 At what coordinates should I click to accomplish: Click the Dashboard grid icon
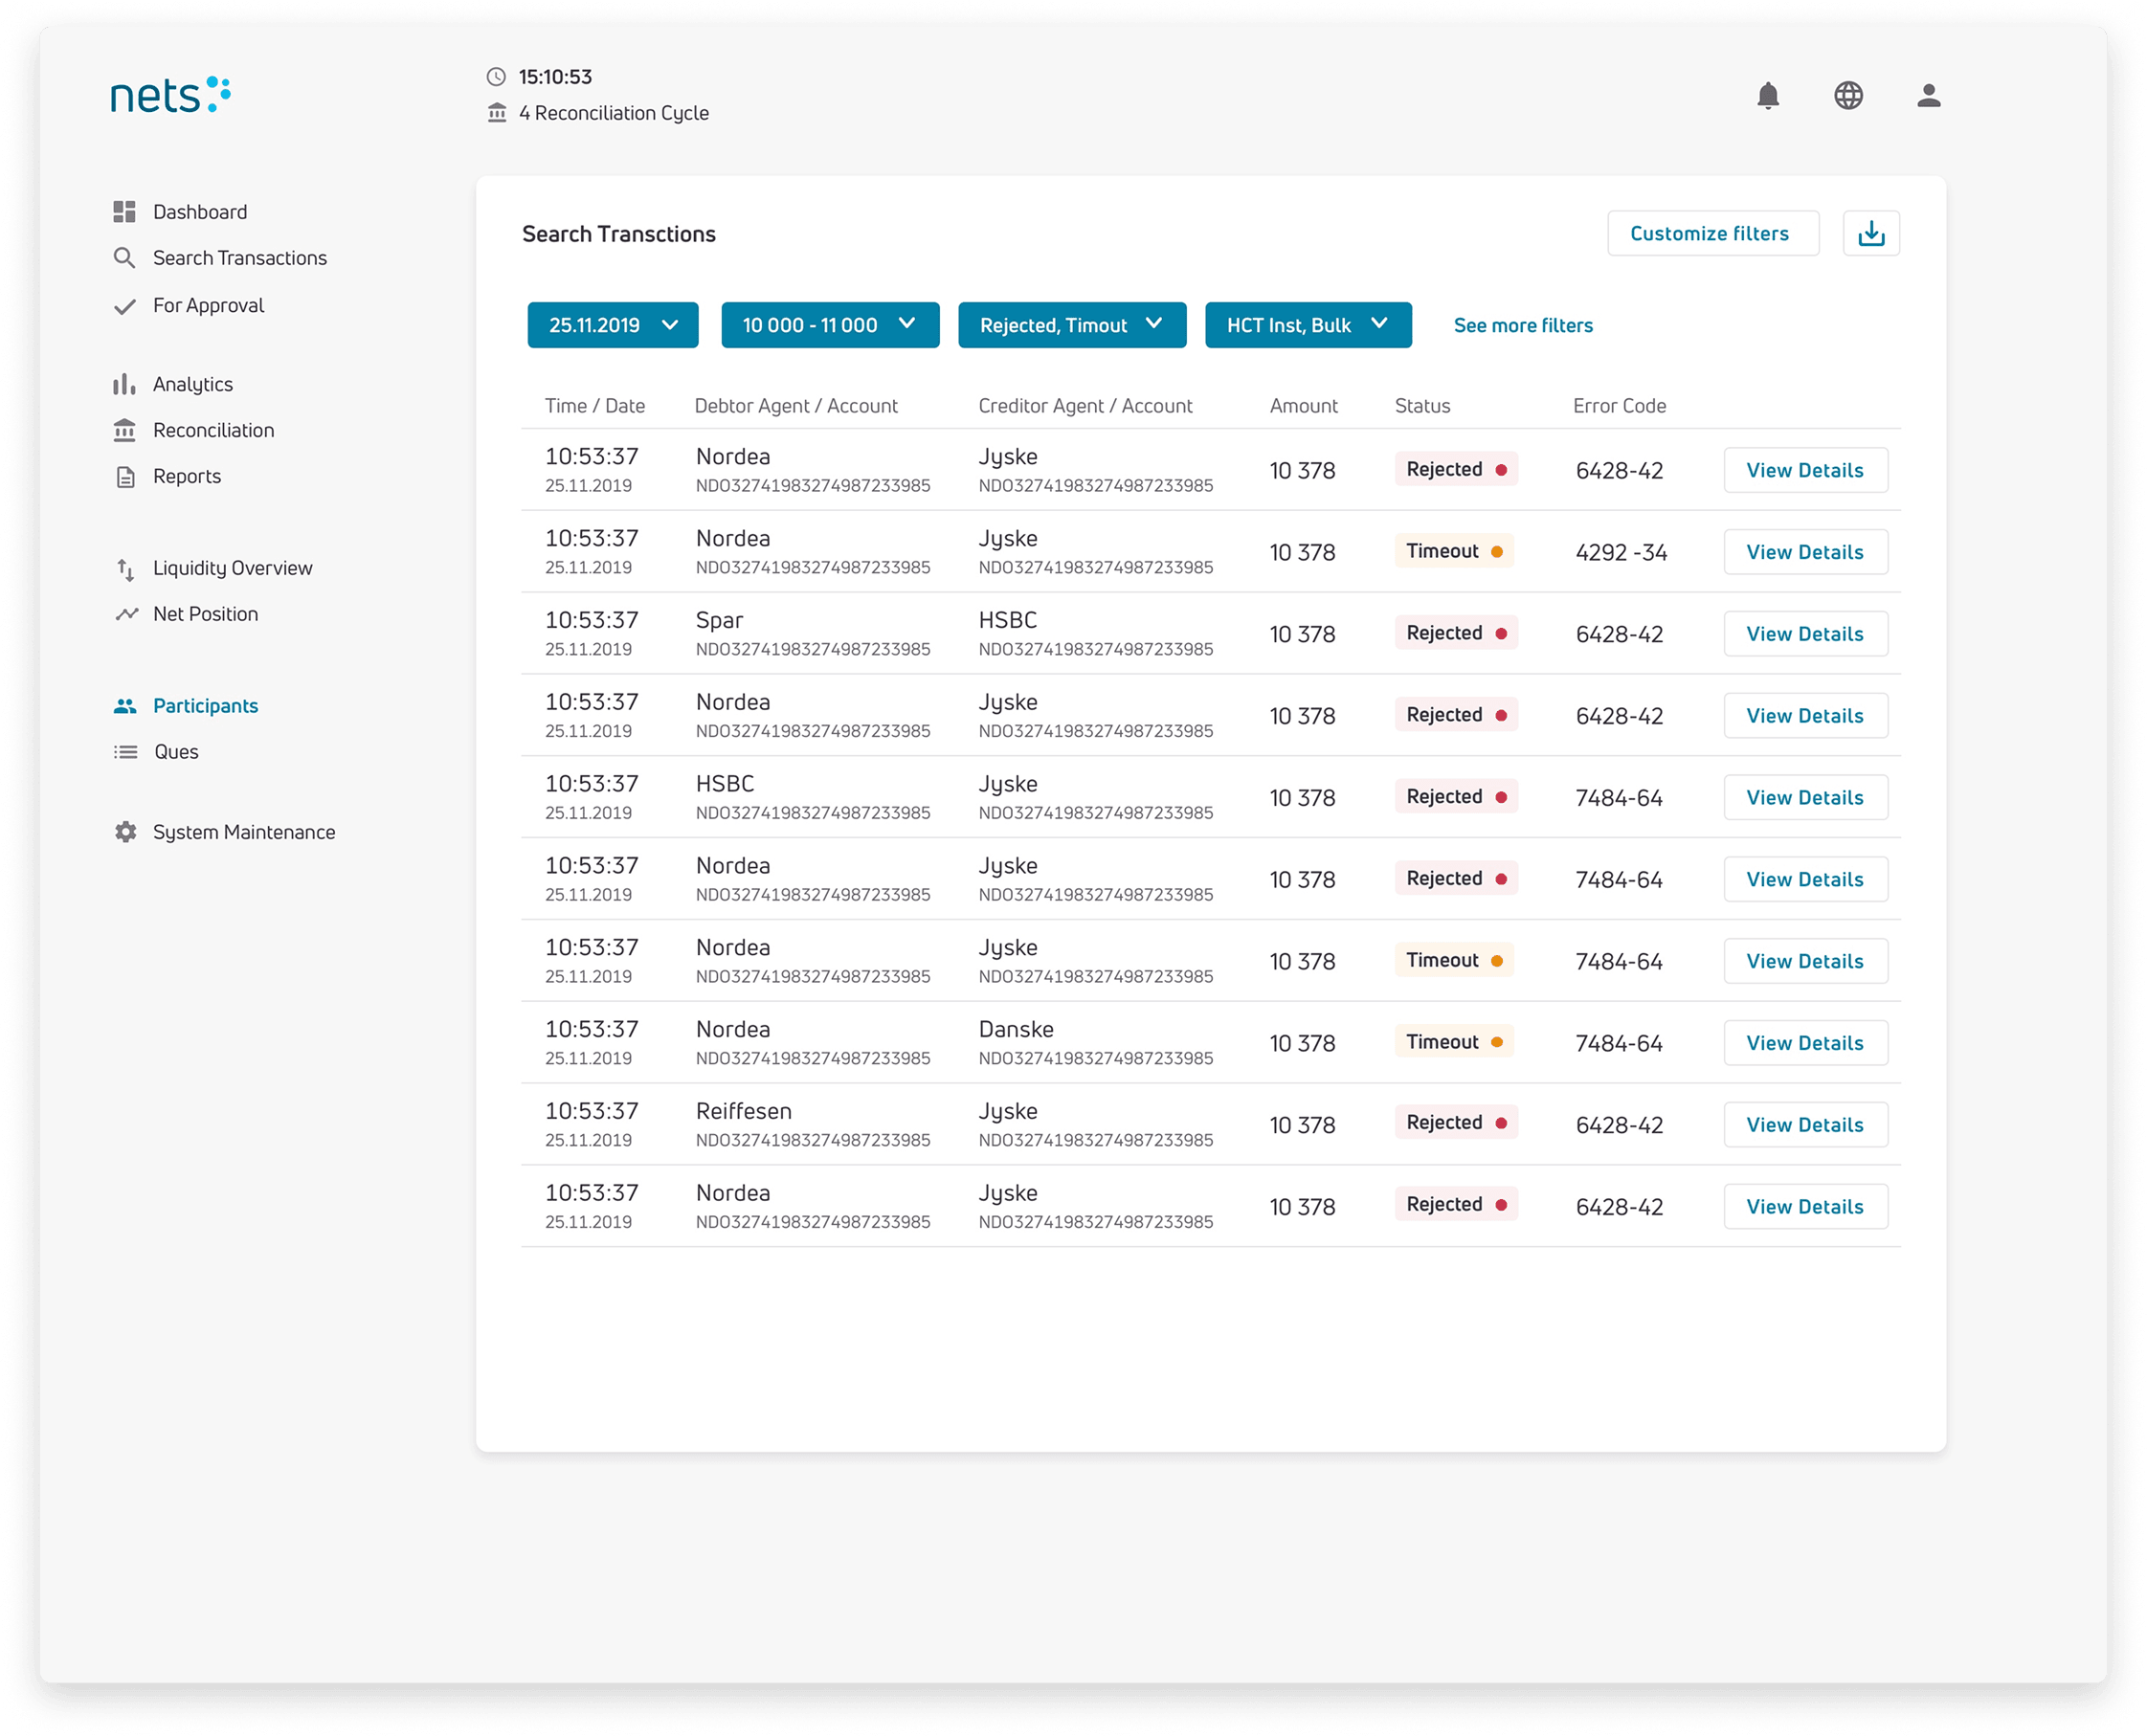click(124, 212)
